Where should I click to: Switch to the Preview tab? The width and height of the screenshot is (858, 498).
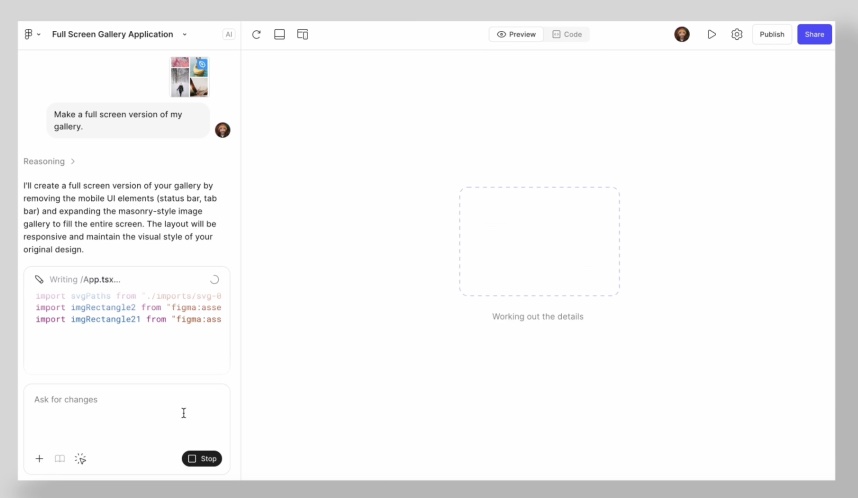516,34
